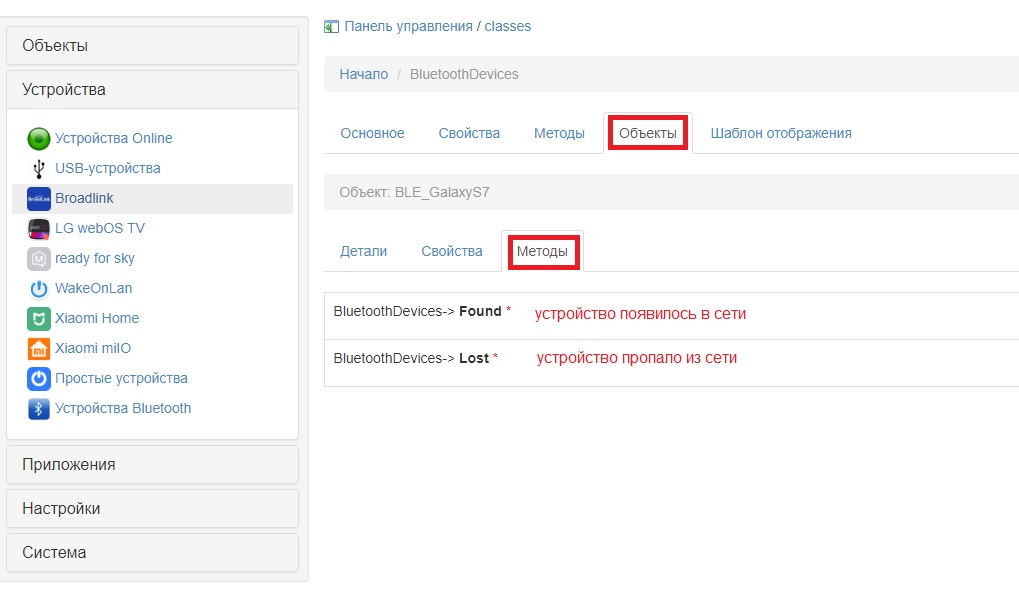Click the Начало breadcrumb entry
This screenshot has height=616, width=1019.
pos(362,74)
